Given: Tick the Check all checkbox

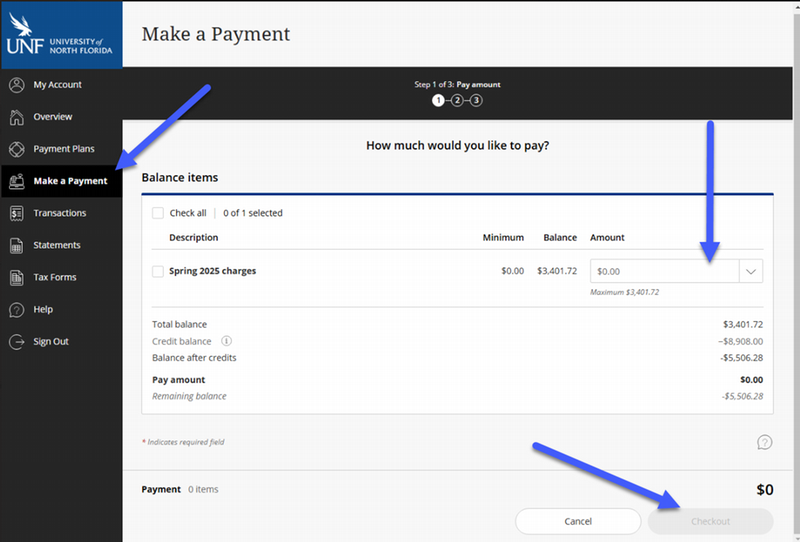Looking at the screenshot, I should (x=158, y=213).
